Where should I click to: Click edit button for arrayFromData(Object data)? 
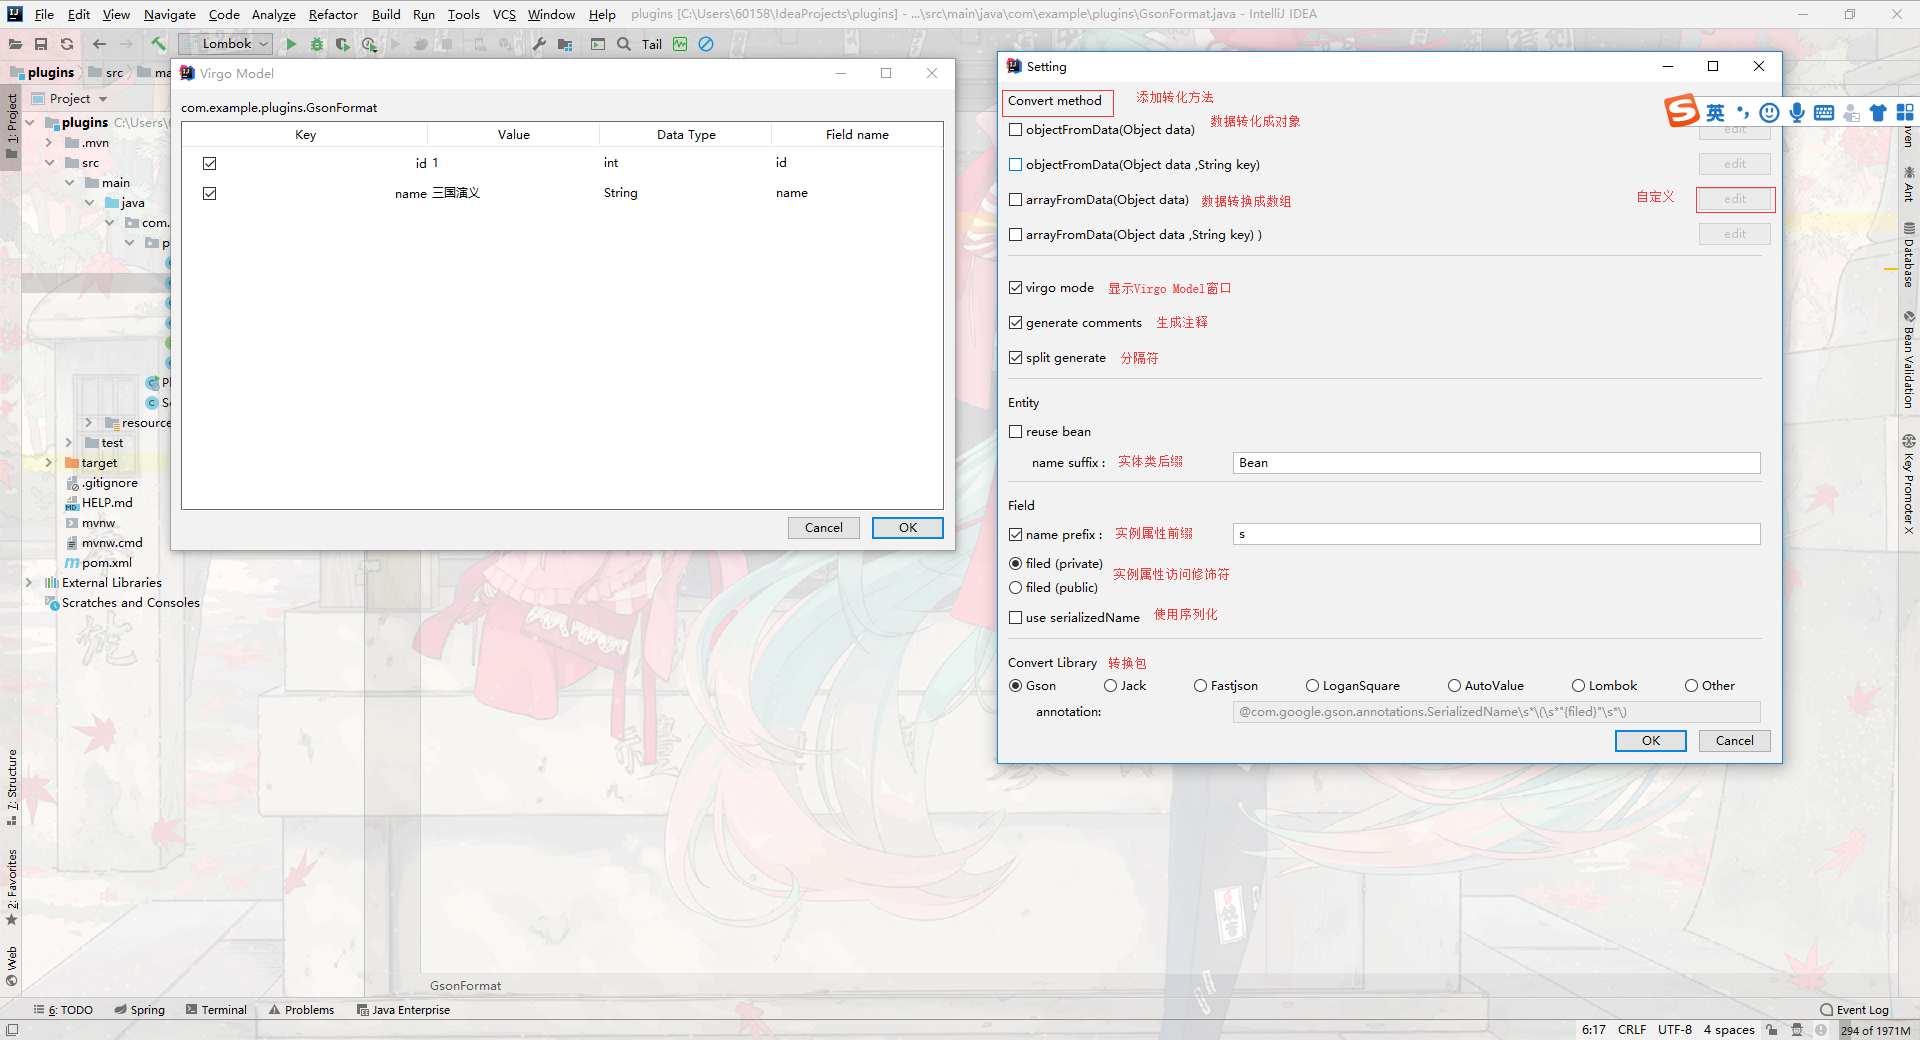(x=1734, y=199)
